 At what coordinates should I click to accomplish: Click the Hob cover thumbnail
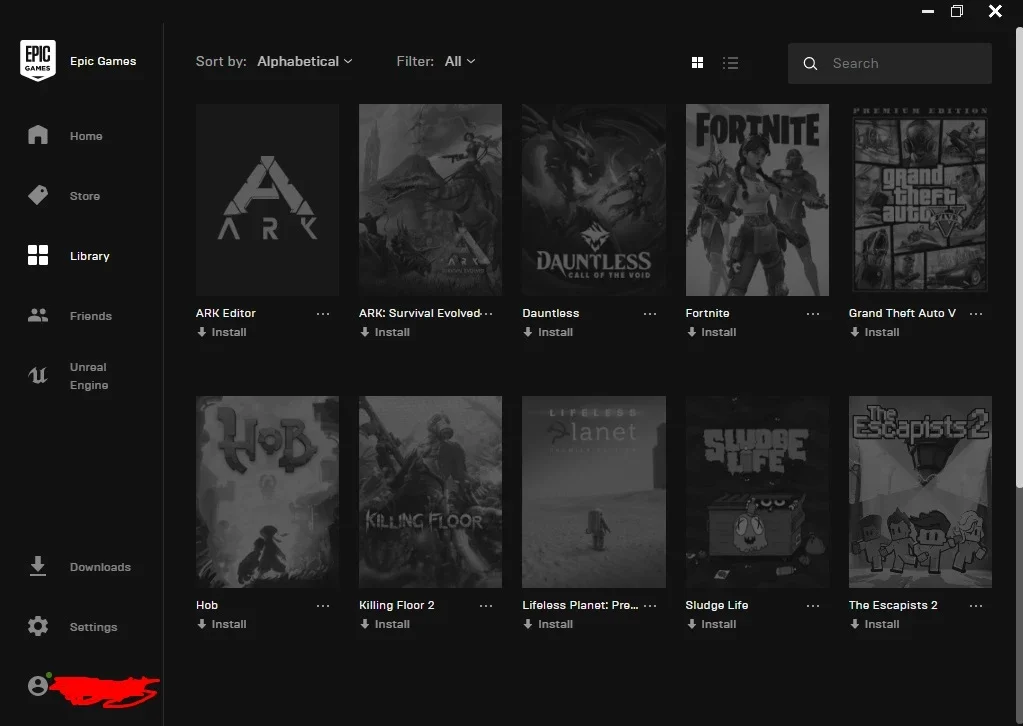pos(267,492)
